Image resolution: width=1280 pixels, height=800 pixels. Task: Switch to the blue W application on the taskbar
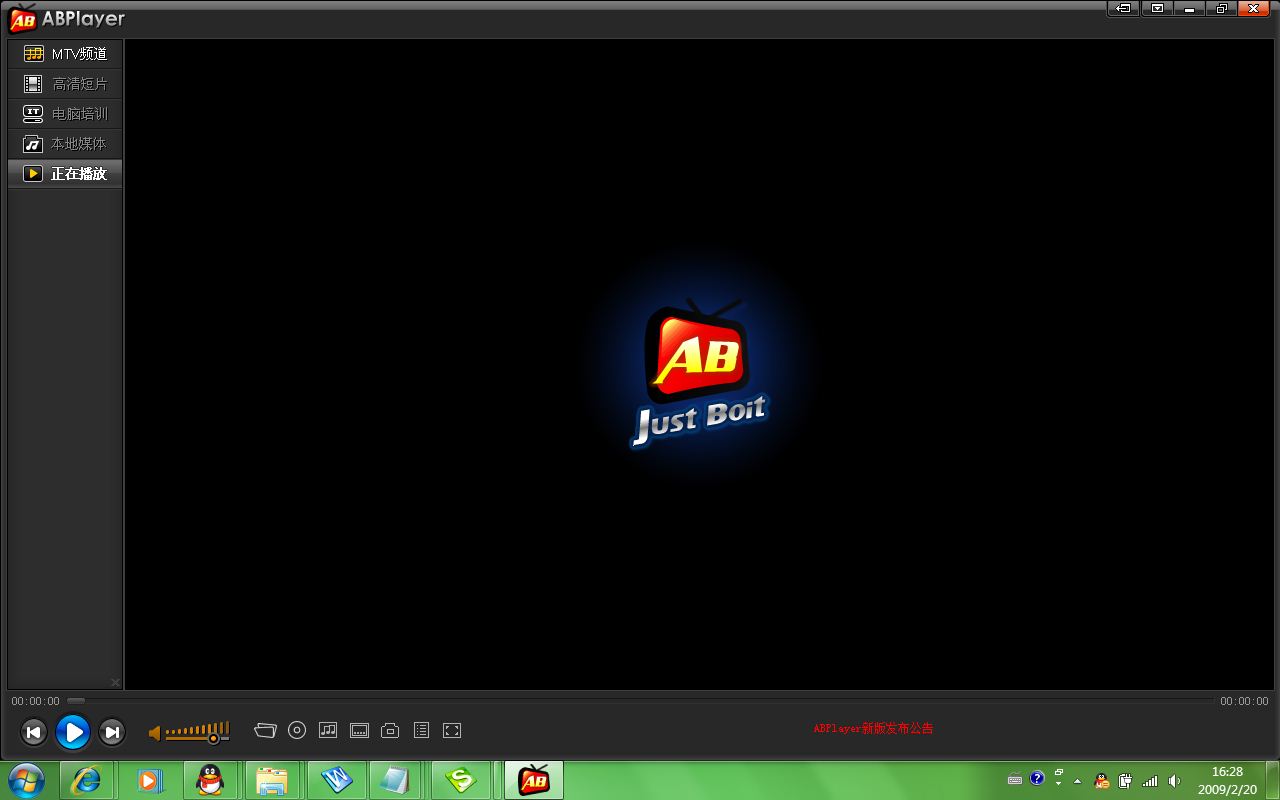335,780
